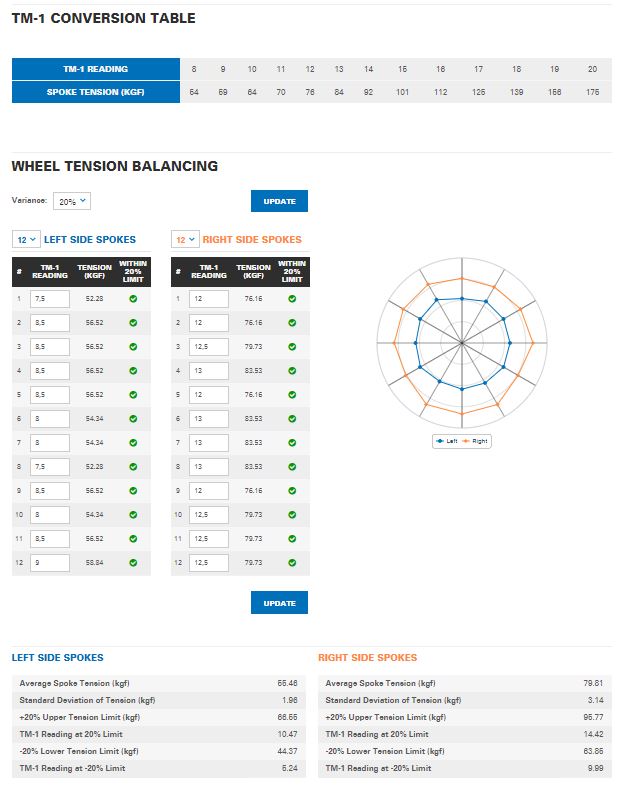Image resolution: width=623 pixels, height=805 pixels.
Task: Click green check icon for right spoke 1
Action: click(292, 298)
